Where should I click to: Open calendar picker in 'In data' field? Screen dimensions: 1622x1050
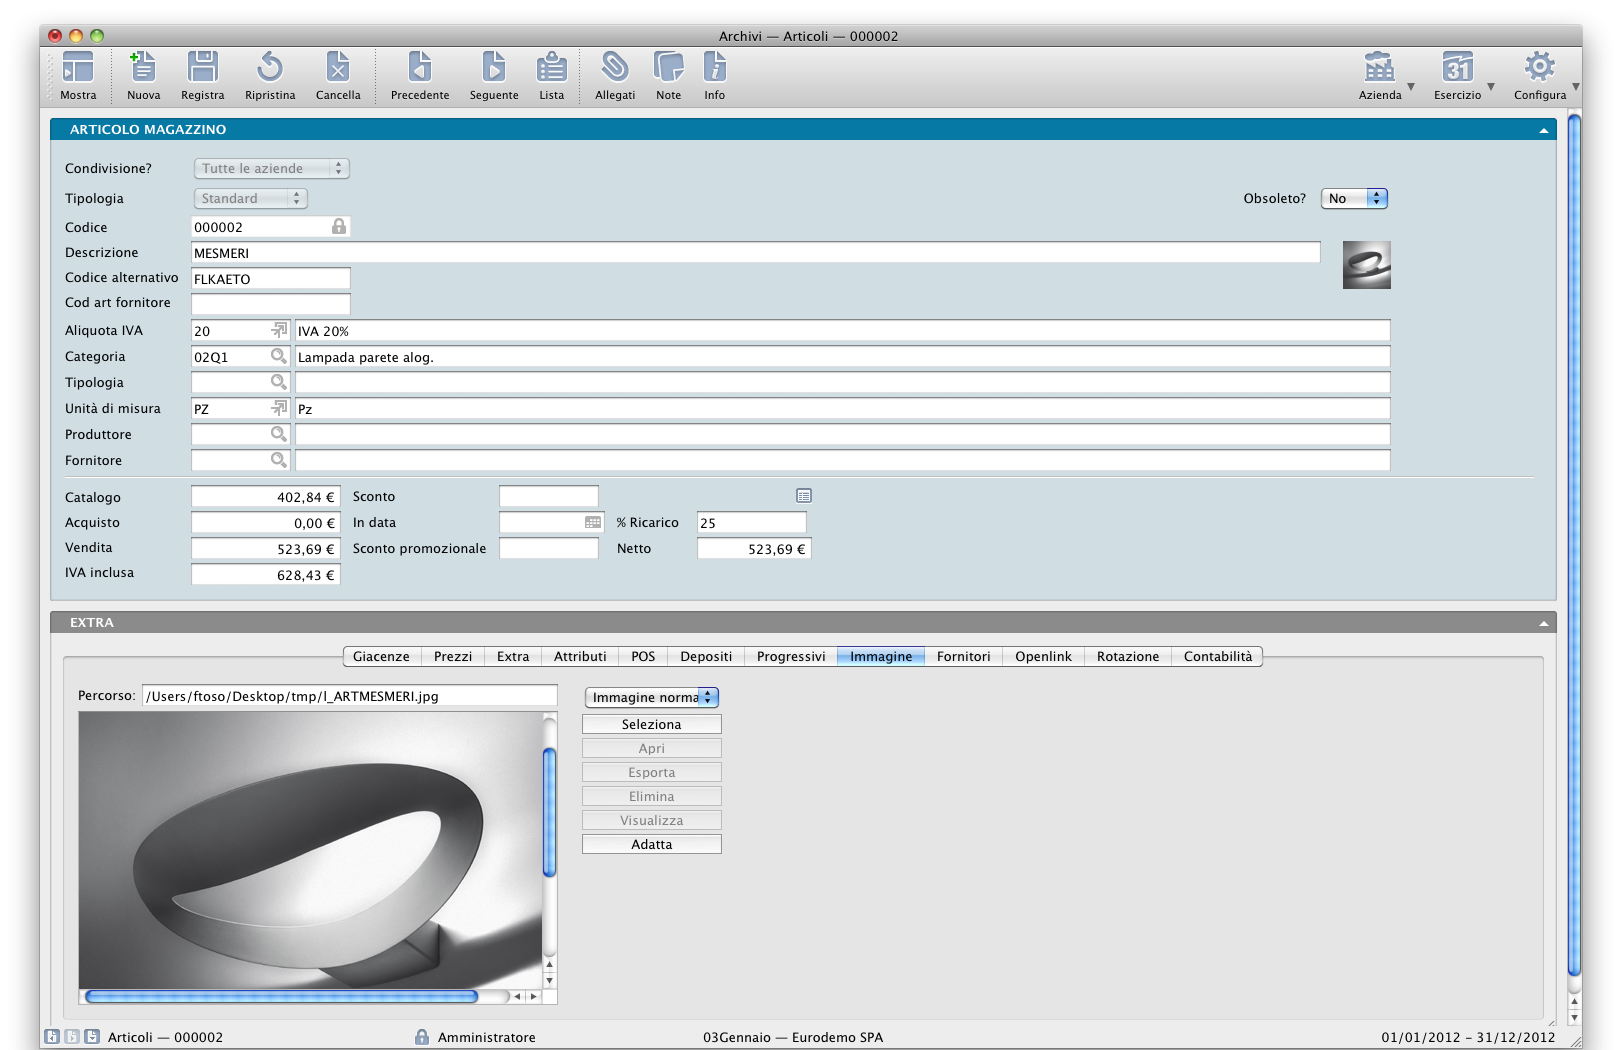tap(593, 522)
